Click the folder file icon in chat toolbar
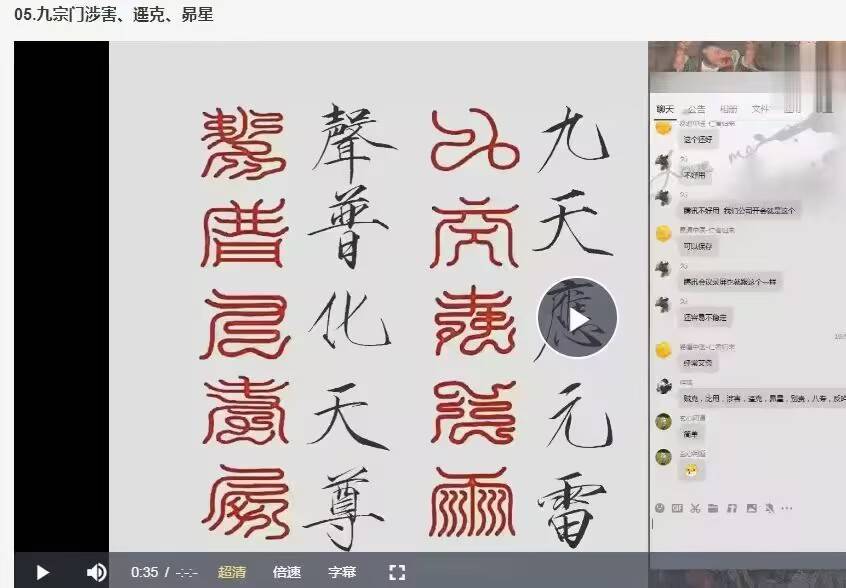Screen dimensions: 846x588 pyautogui.click(x=713, y=508)
